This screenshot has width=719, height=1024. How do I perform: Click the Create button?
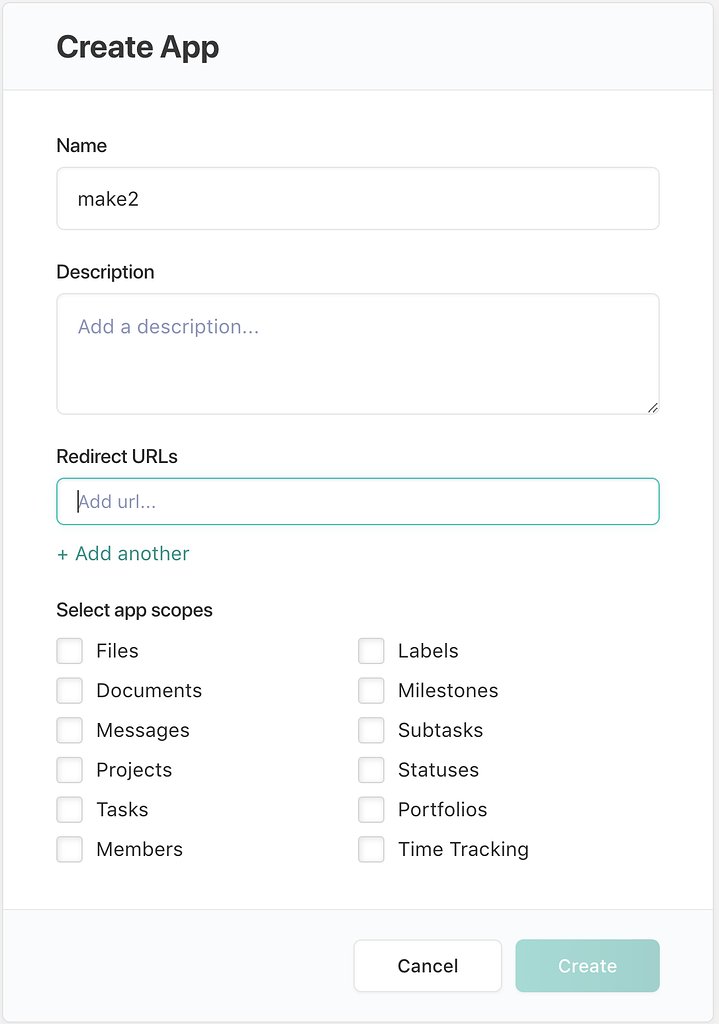(587, 966)
